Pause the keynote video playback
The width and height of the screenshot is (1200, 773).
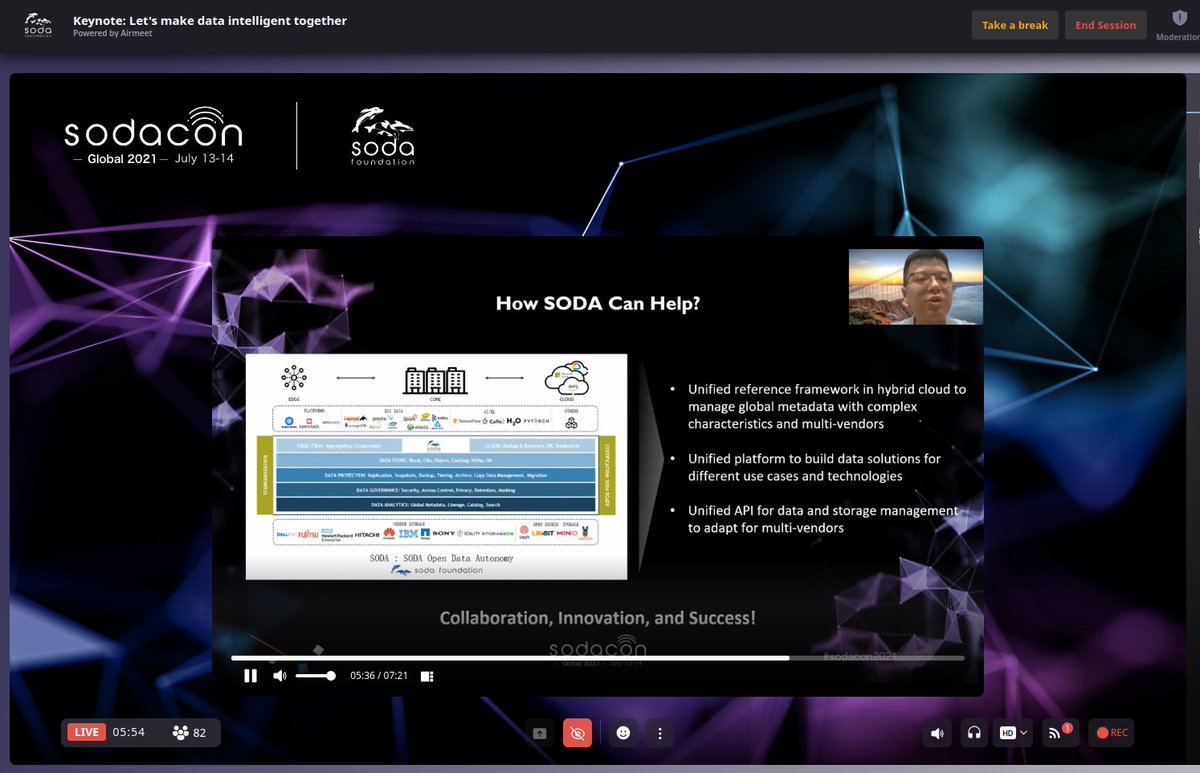pos(250,676)
